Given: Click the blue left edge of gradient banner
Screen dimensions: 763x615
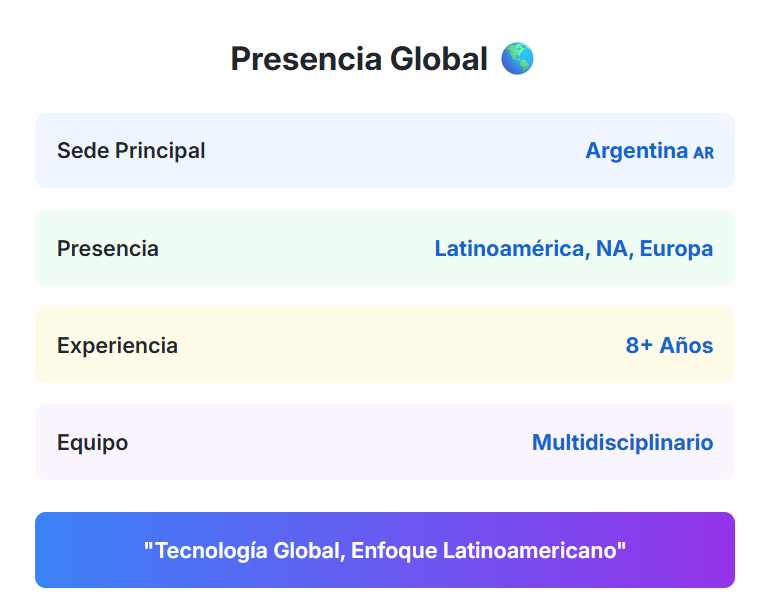Looking at the screenshot, I should tap(50, 550).
